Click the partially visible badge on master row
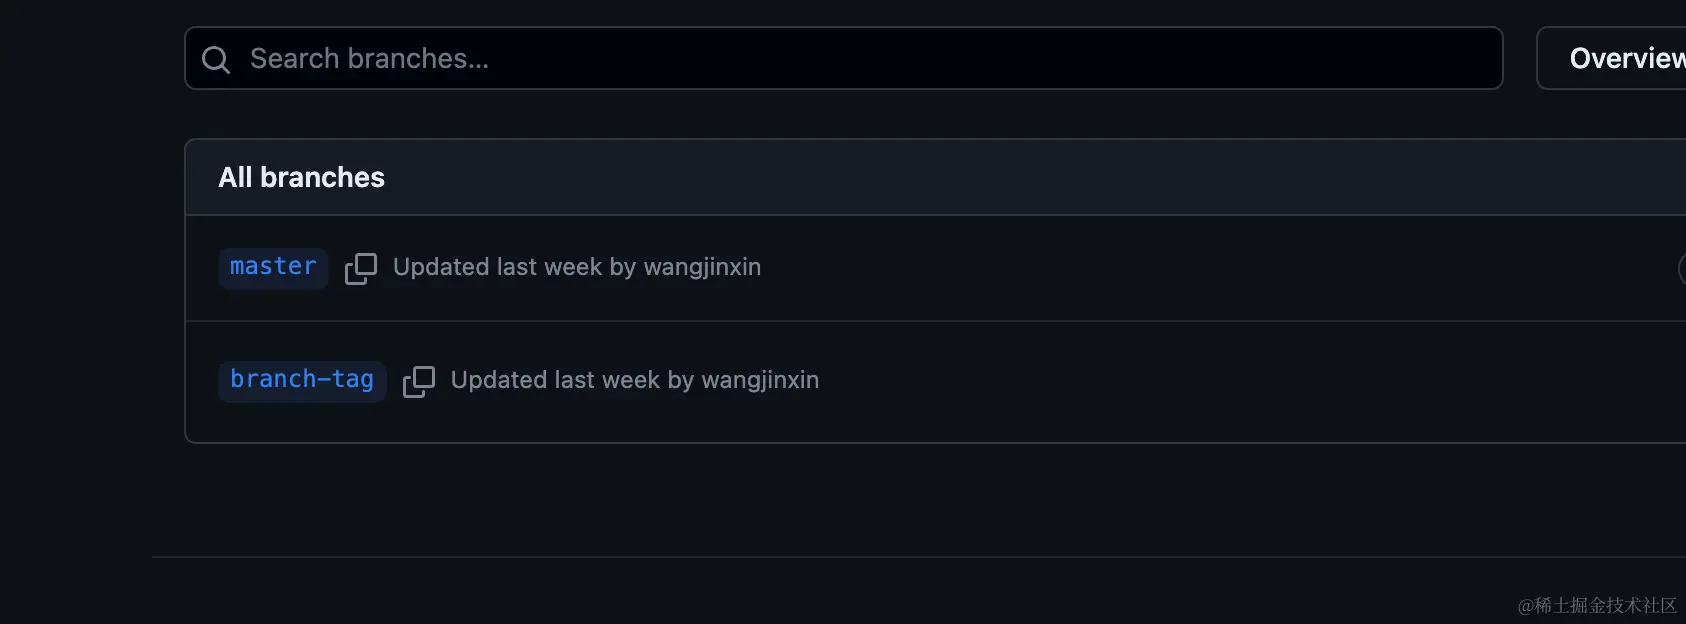The height and width of the screenshot is (624, 1686). [1681, 268]
